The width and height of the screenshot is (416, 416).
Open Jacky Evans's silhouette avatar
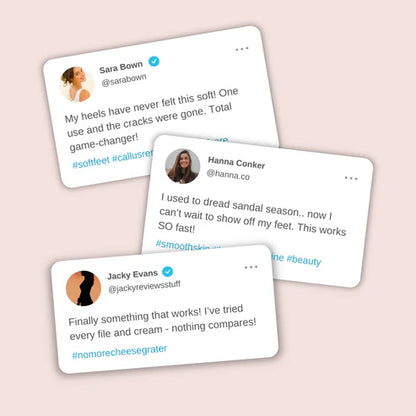tap(83, 288)
